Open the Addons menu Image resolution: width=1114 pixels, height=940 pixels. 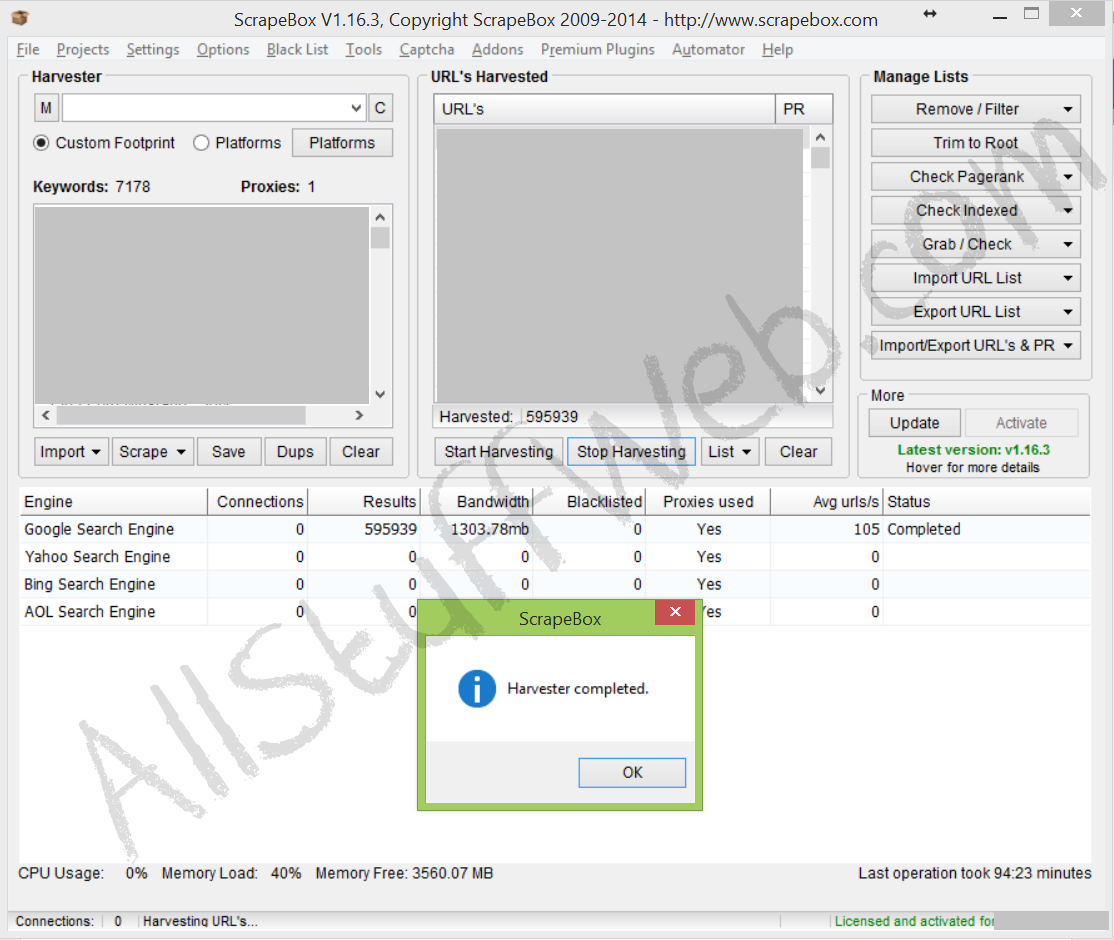[x=497, y=50]
